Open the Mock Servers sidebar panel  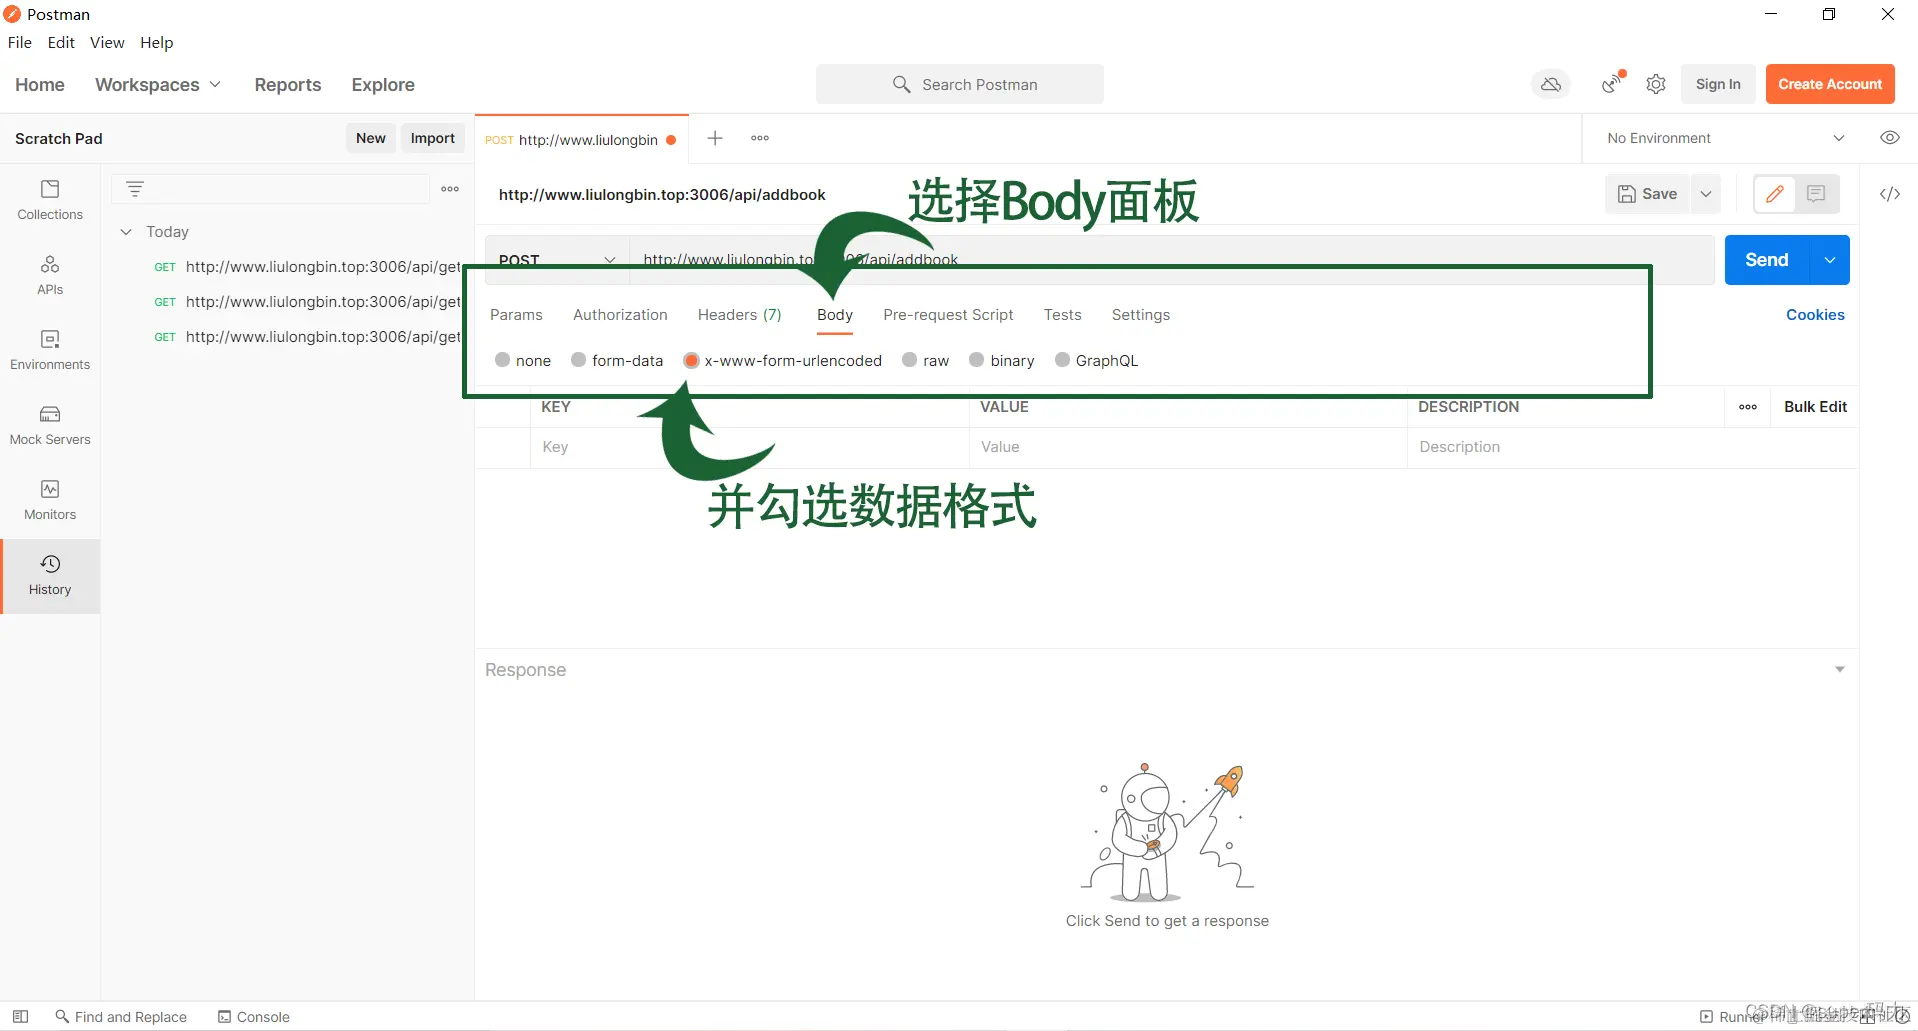point(50,425)
